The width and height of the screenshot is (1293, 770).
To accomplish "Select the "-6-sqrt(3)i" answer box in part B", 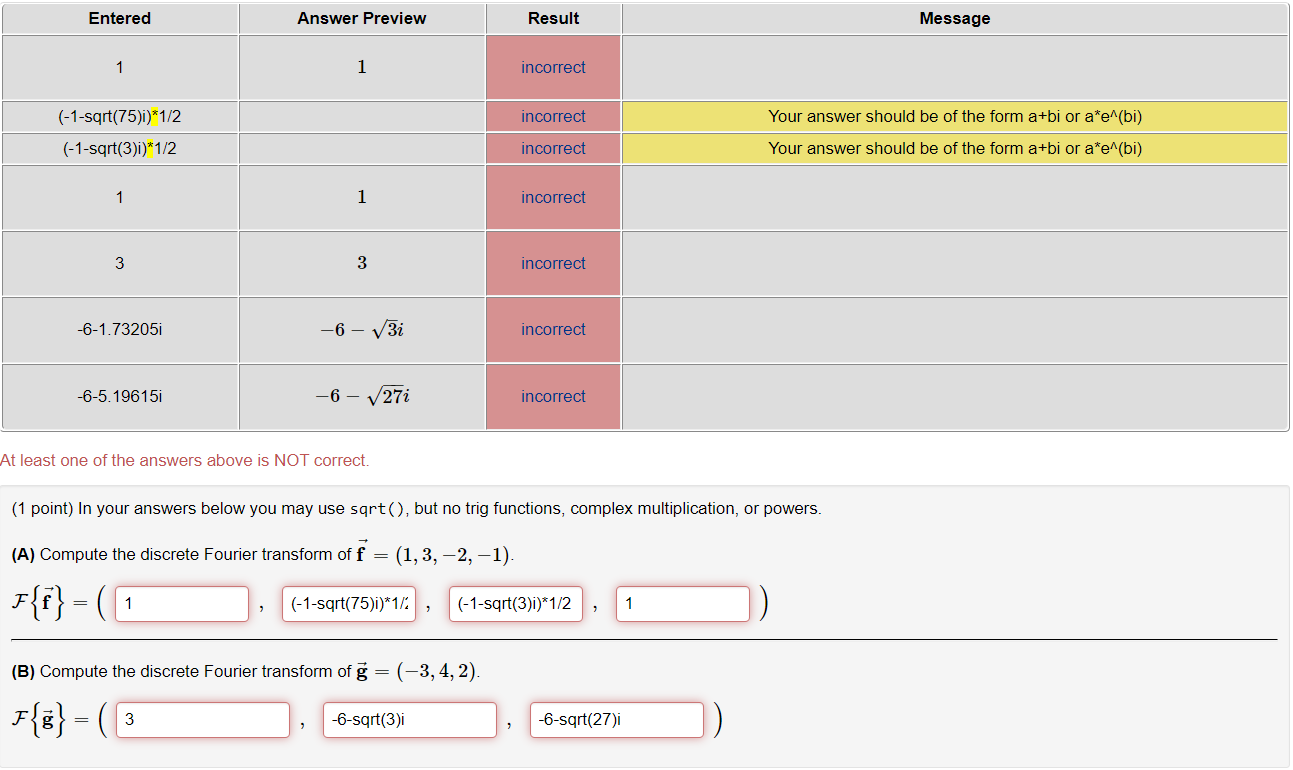I will coord(409,719).
